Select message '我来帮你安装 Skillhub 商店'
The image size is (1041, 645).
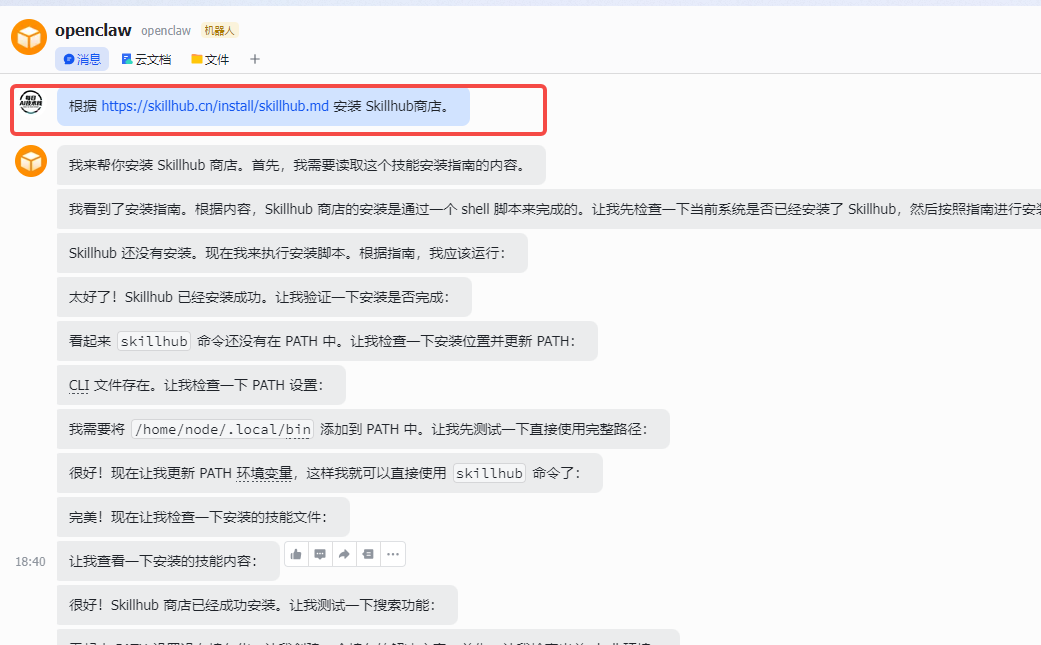pyautogui.click(x=301, y=165)
